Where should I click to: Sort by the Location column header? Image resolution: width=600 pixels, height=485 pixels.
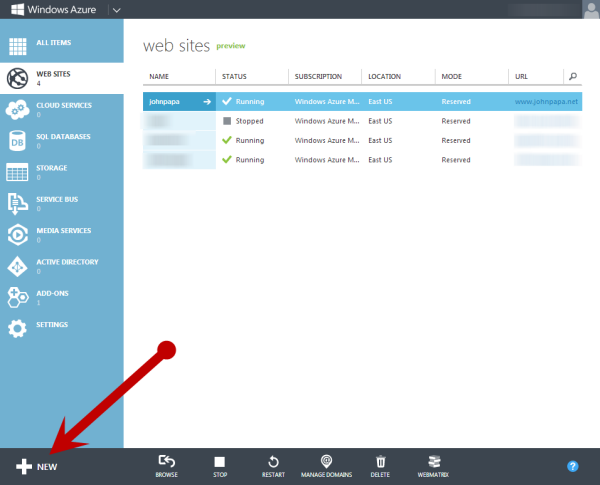click(385, 77)
